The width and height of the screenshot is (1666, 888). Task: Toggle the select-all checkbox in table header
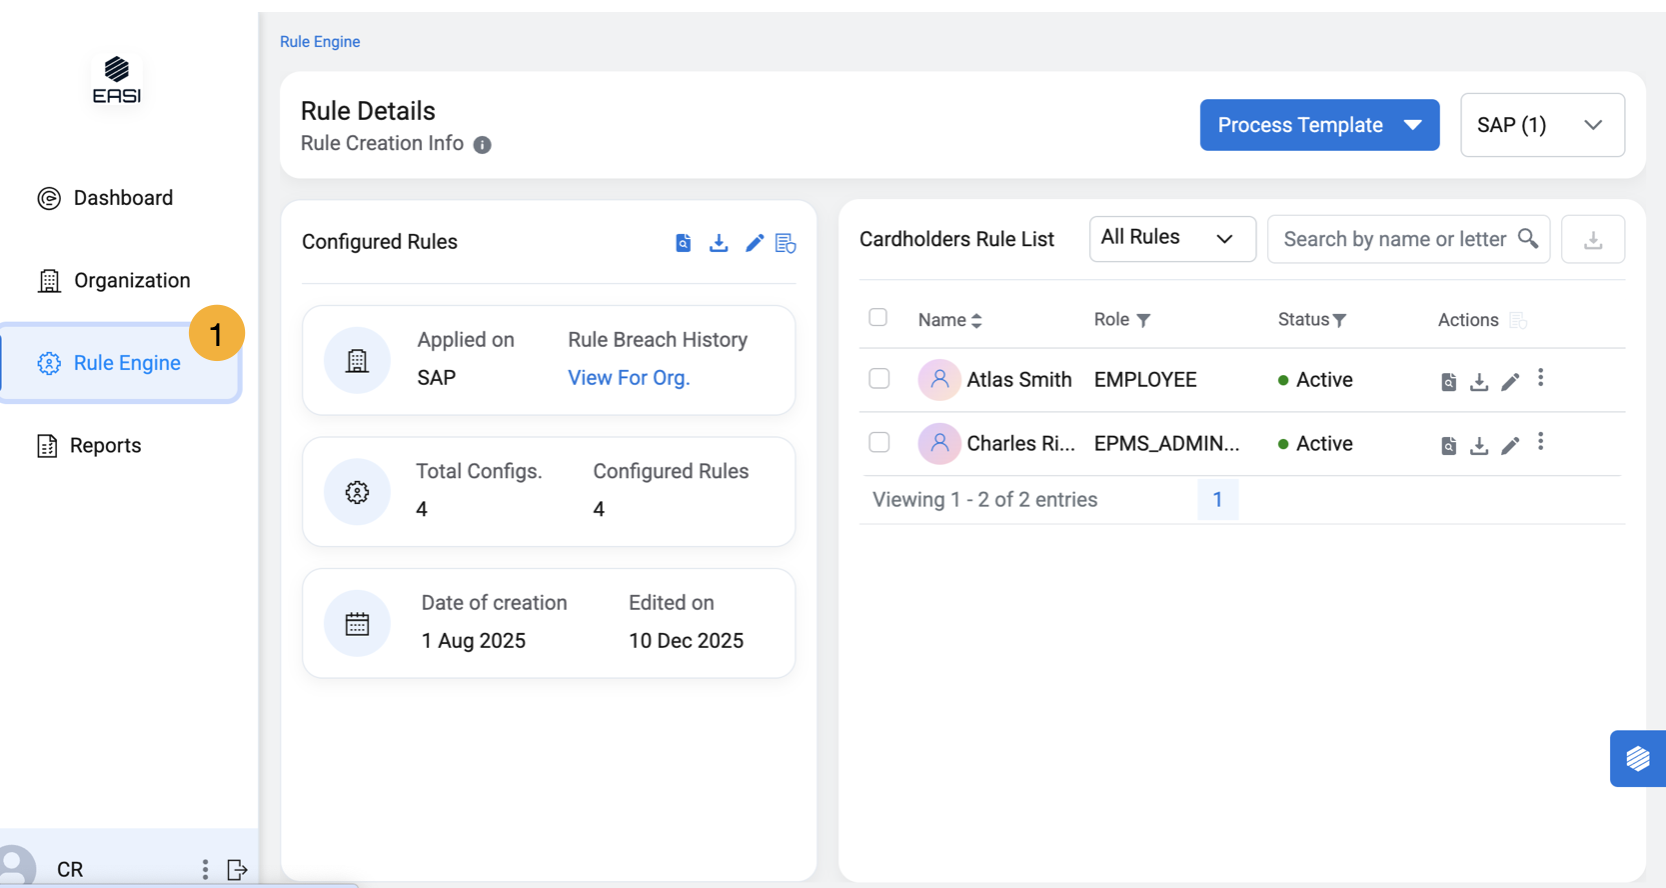(x=878, y=318)
